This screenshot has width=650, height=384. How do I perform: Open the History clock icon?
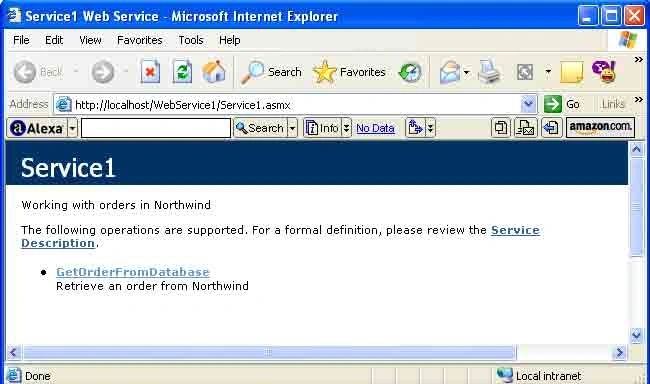coord(410,72)
